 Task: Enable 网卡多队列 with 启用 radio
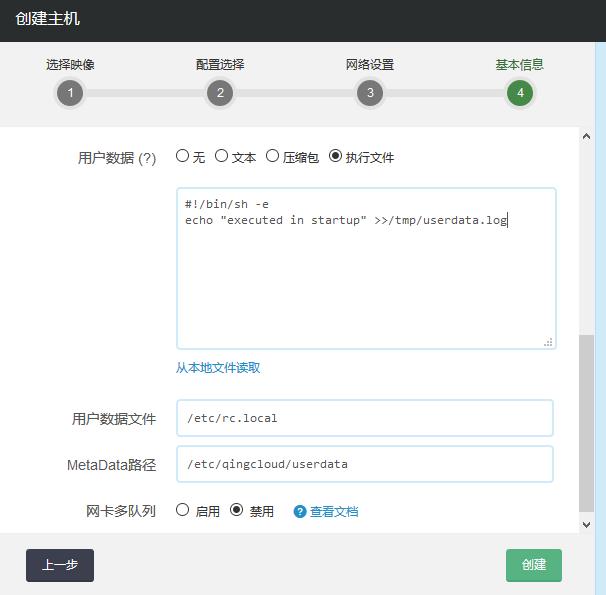point(182,510)
